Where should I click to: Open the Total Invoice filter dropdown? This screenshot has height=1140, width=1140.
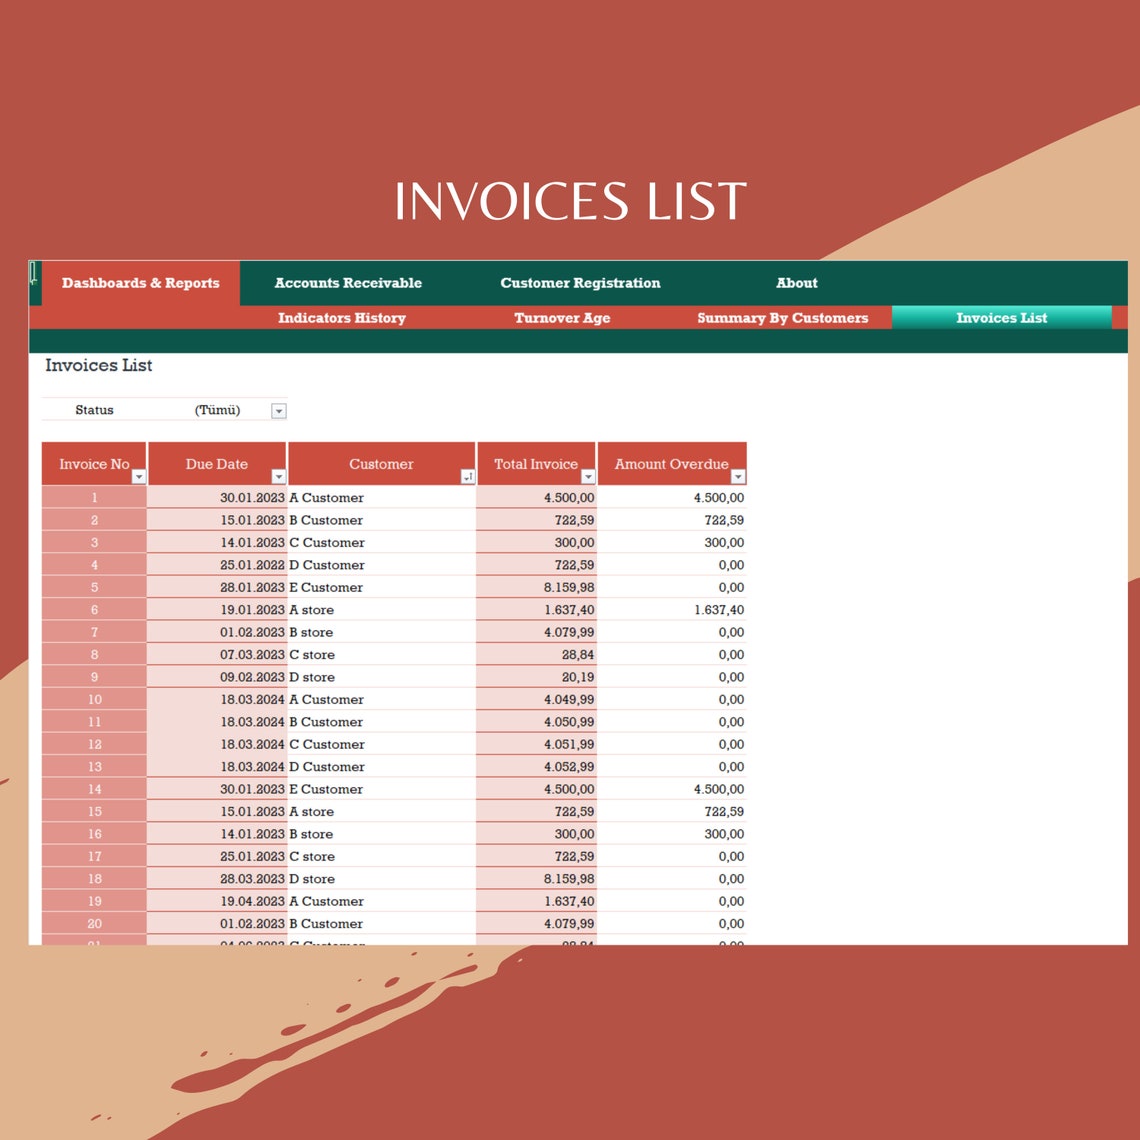pyautogui.click(x=589, y=477)
